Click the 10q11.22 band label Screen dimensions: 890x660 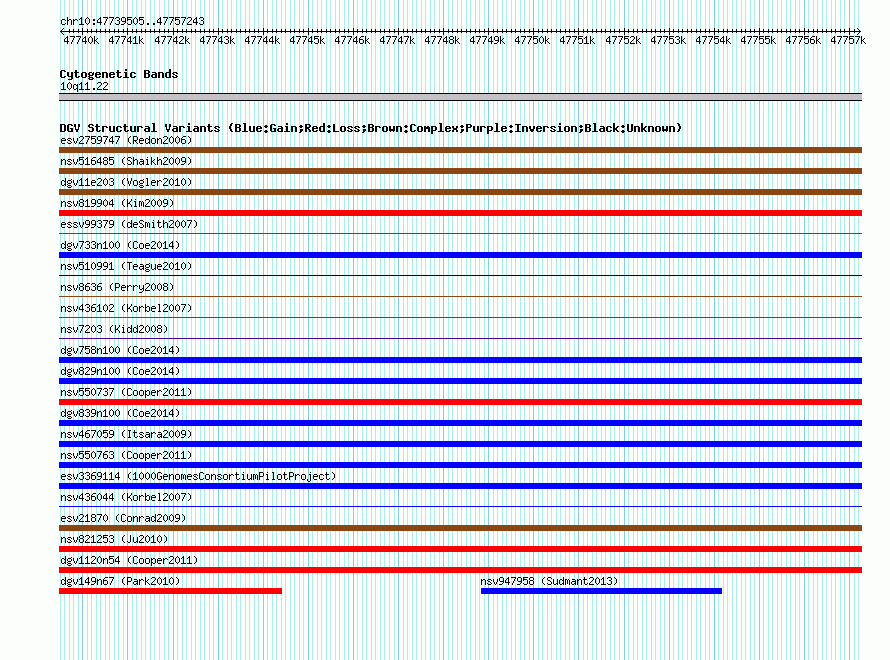(x=84, y=86)
